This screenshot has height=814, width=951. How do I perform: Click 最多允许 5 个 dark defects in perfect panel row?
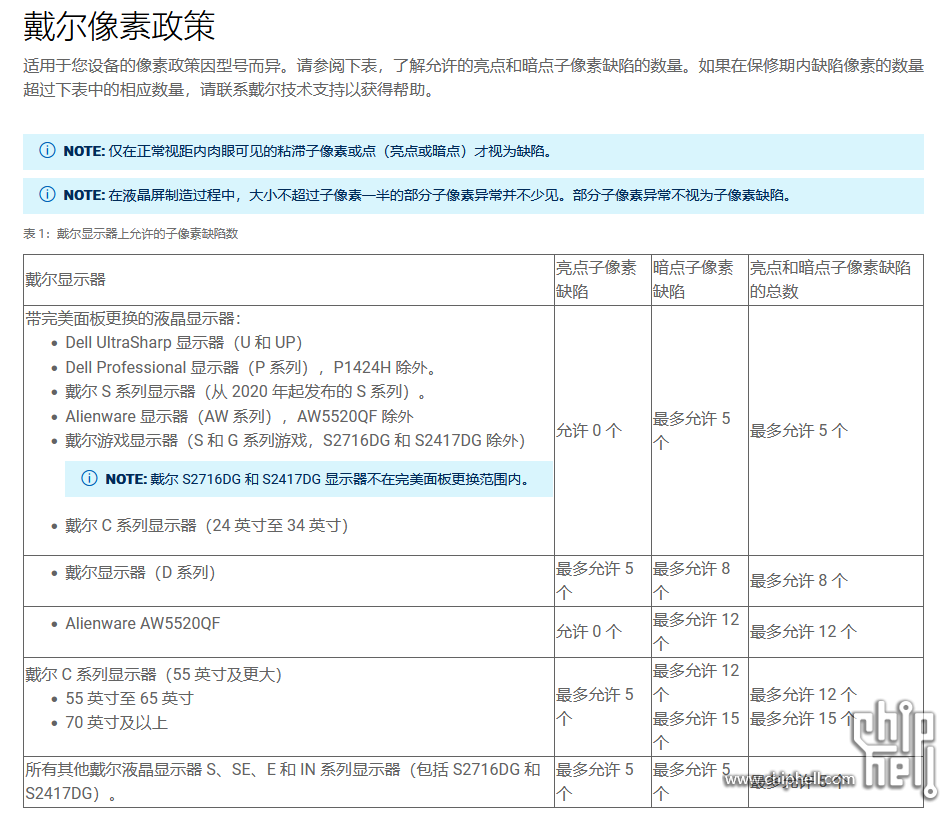691,430
